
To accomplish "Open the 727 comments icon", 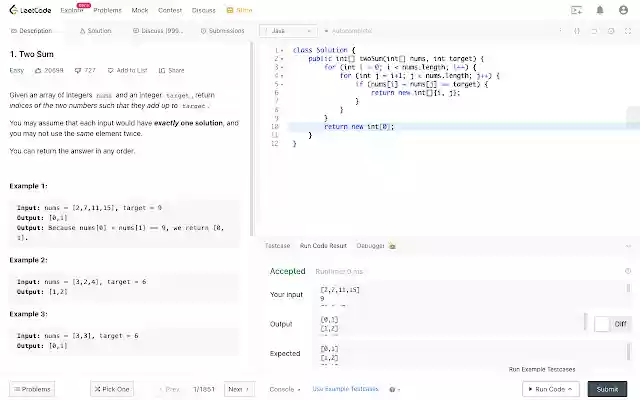I will tap(78, 71).
